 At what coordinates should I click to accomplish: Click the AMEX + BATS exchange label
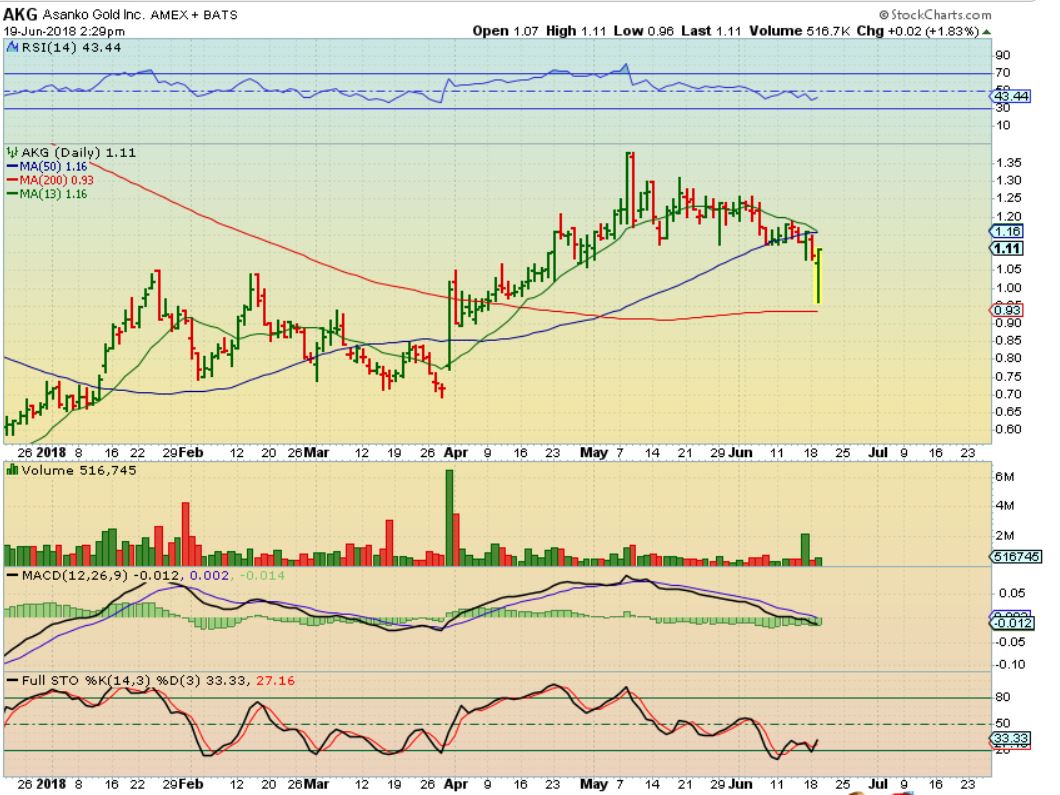(x=194, y=14)
